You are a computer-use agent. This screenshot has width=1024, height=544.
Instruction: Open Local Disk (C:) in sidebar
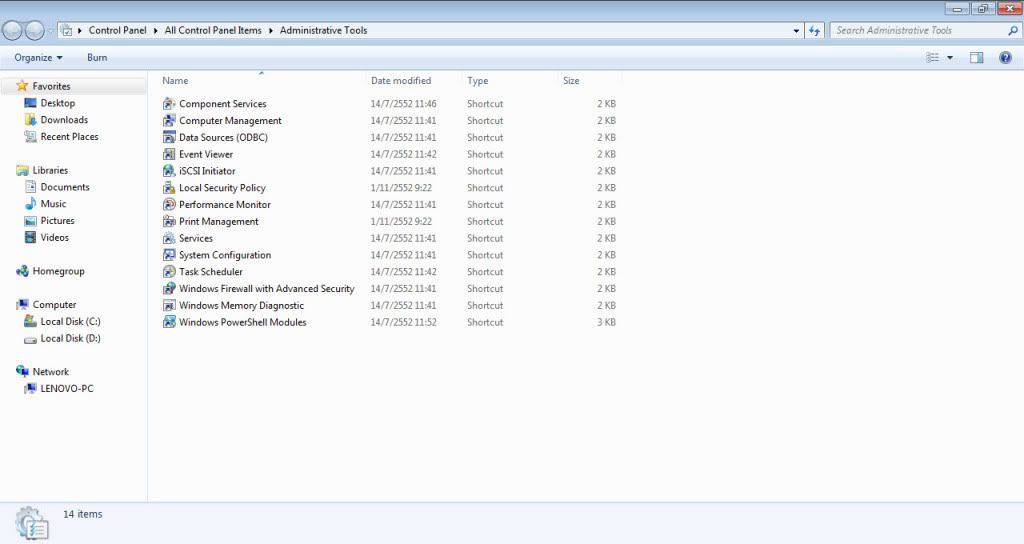(70, 321)
